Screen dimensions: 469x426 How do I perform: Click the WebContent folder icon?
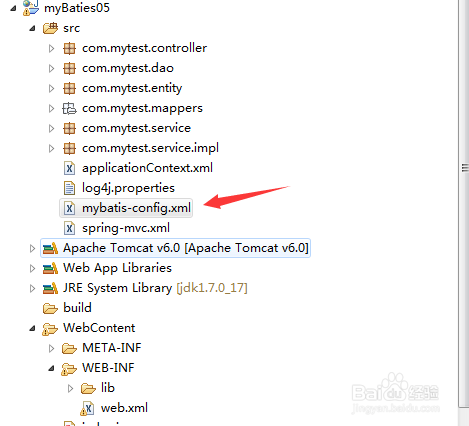50,329
